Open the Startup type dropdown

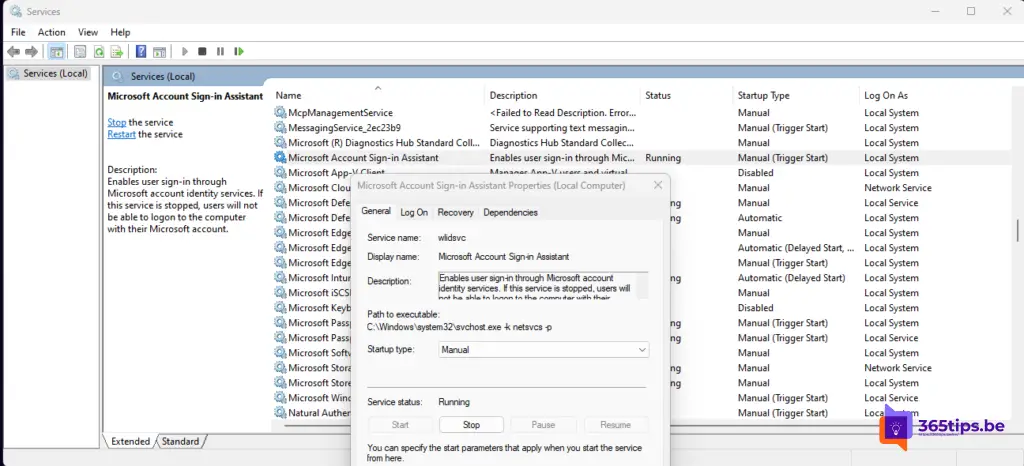pyautogui.click(x=543, y=350)
